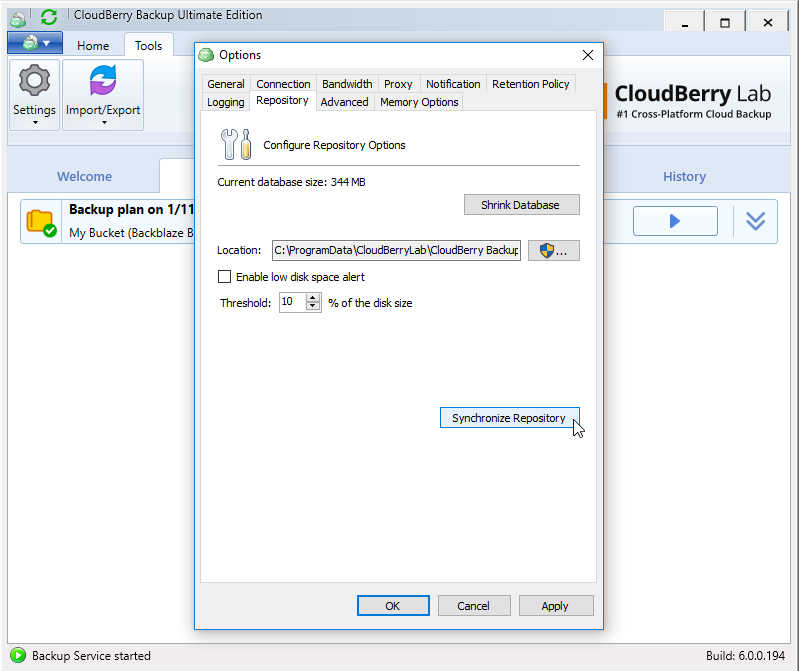The width and height of the screenshot is (799, 671).
Task: Cancel the Options dialog
Action: pyautogui.click(x=473, y=606)
